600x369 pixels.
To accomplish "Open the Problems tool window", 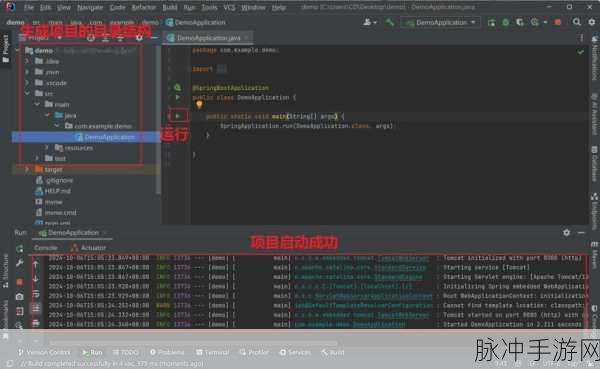I will [167, 352].
